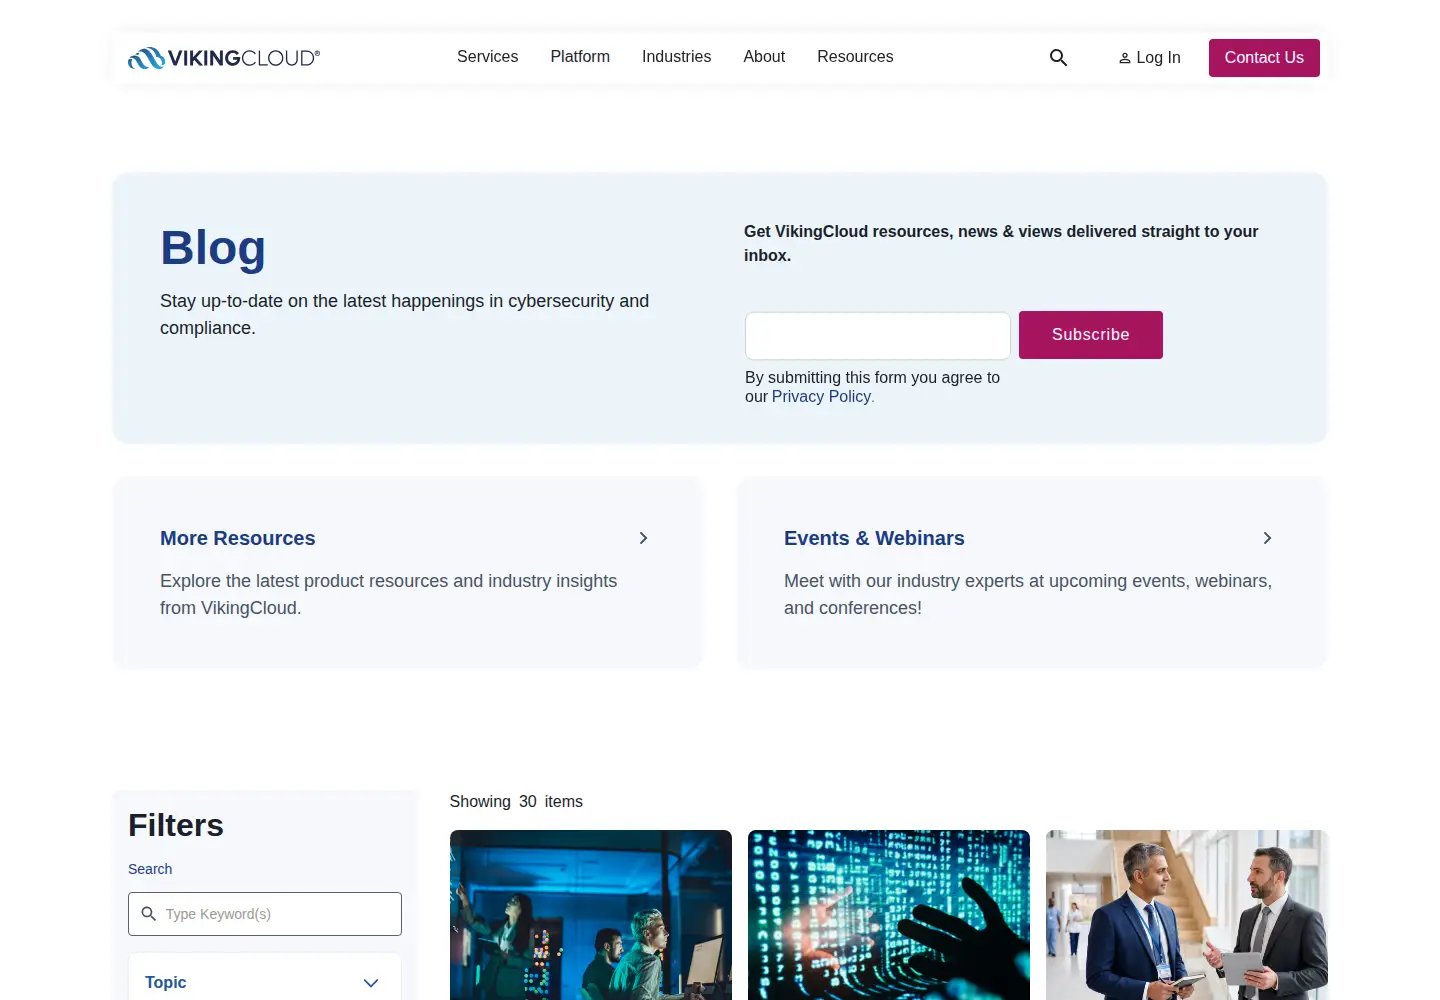Open the About menu
1440x1000 pixels.
click(764, 57)
